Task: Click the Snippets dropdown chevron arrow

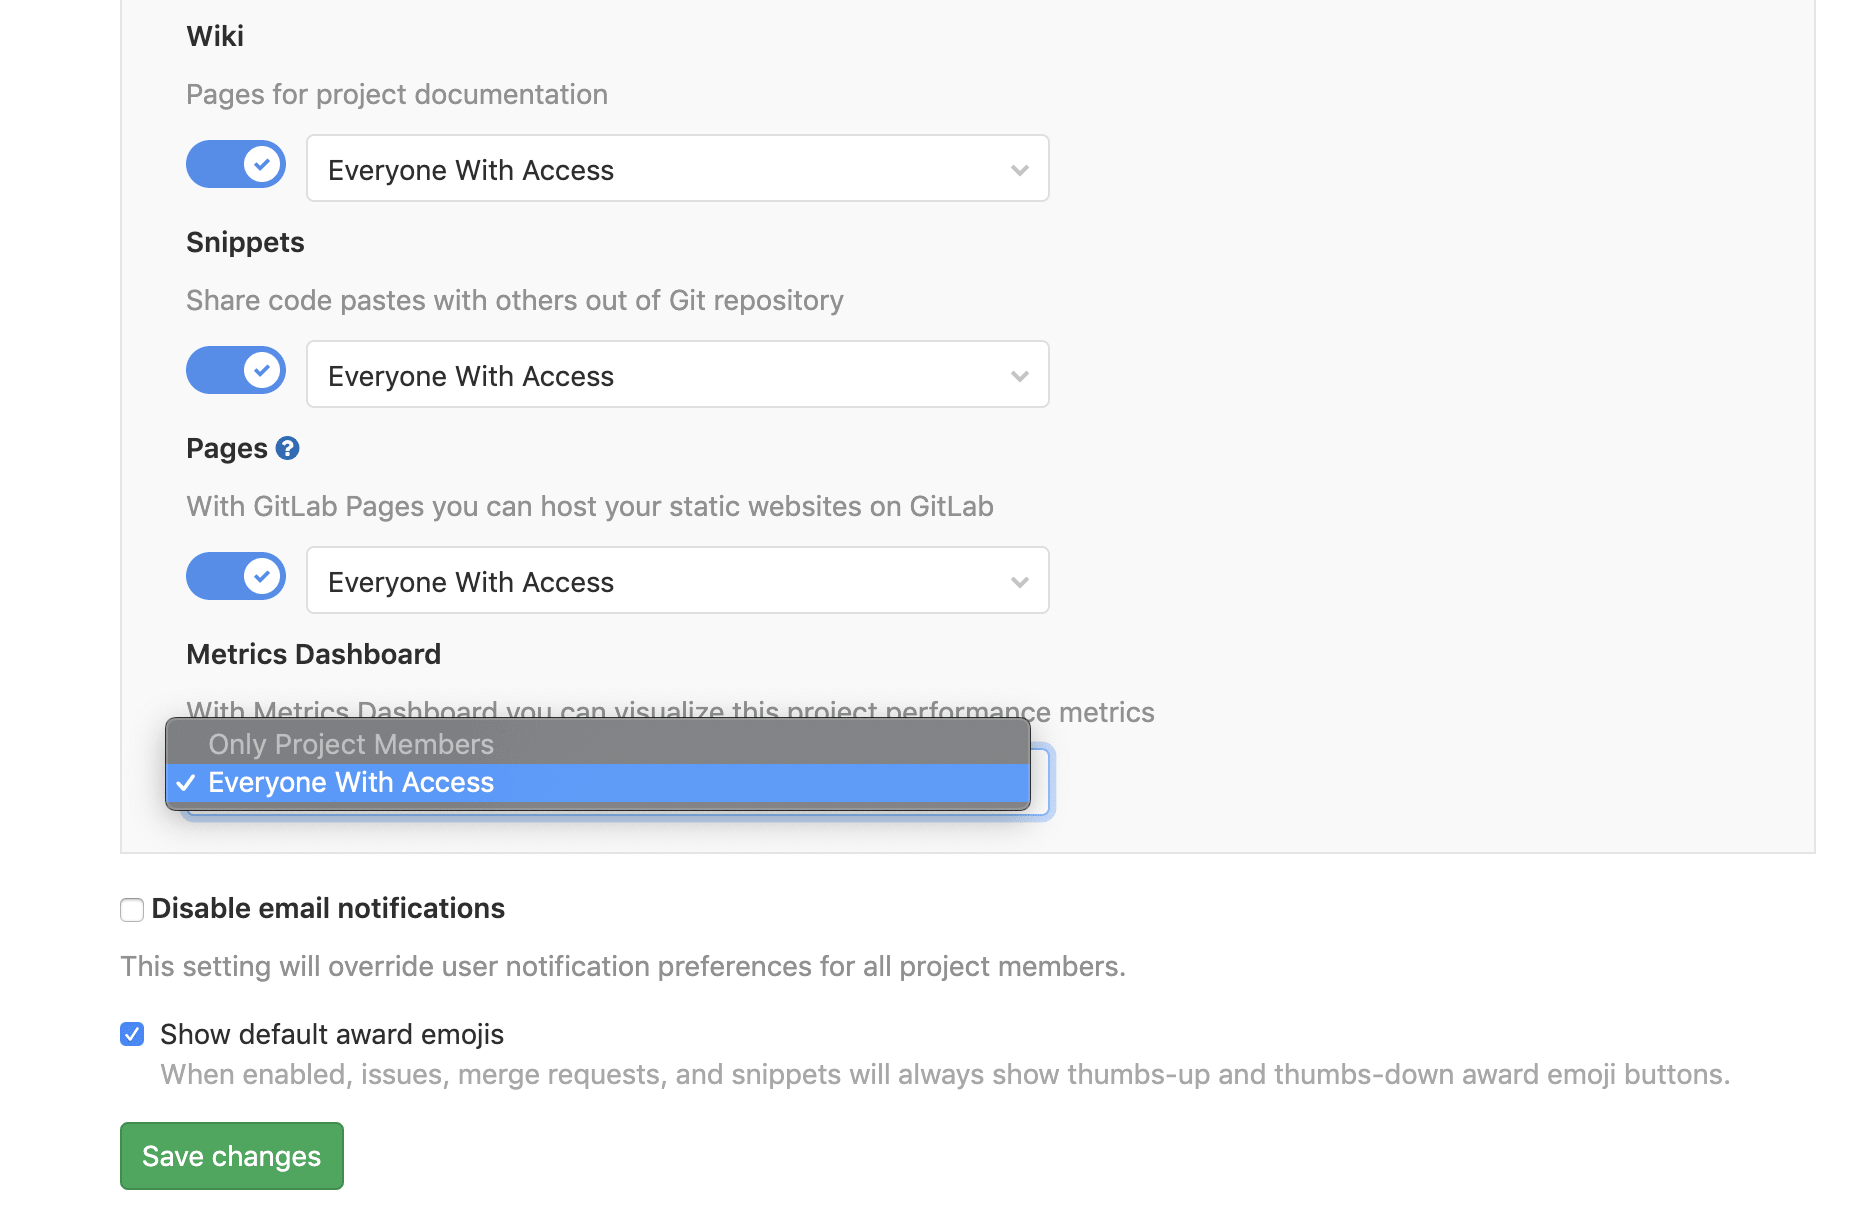Action: (x=1019, y=375)
